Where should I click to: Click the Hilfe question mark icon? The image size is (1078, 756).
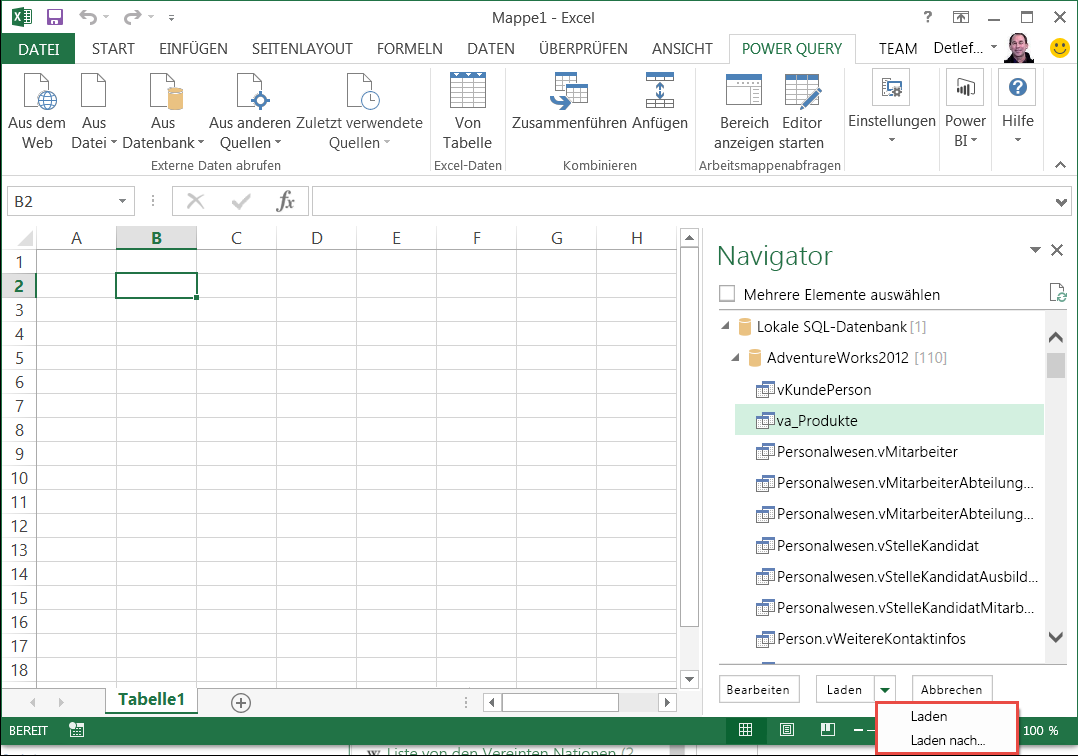tap(1018, 87)
